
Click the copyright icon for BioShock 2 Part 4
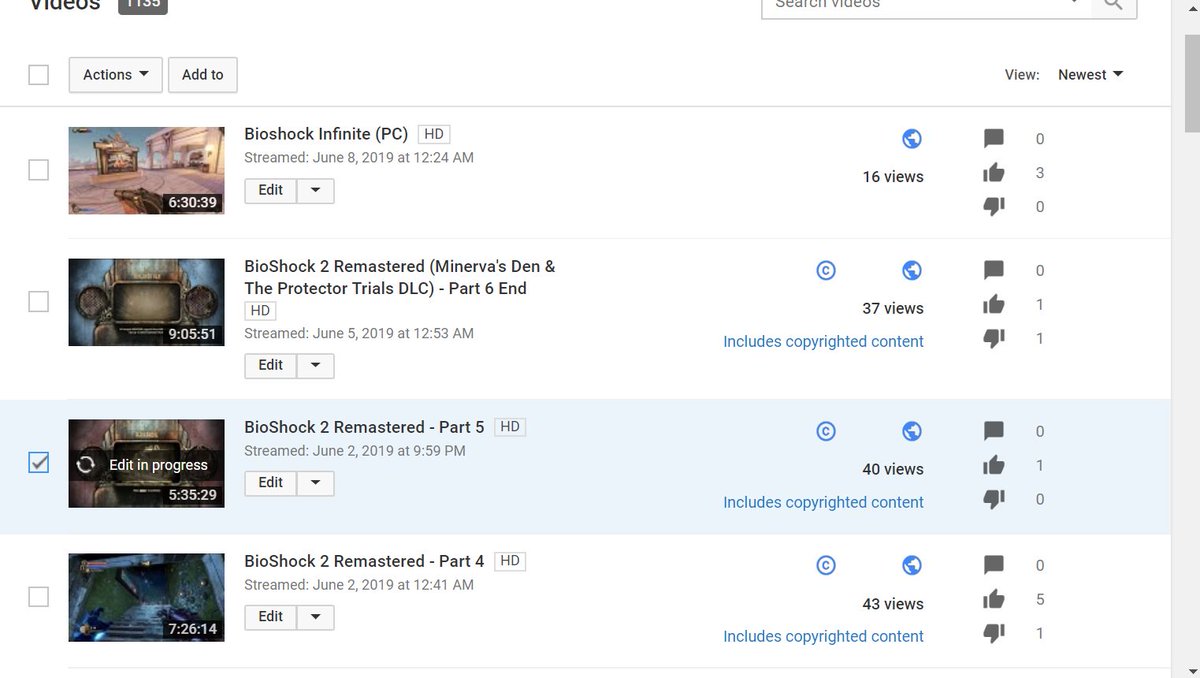click(826, 565)
